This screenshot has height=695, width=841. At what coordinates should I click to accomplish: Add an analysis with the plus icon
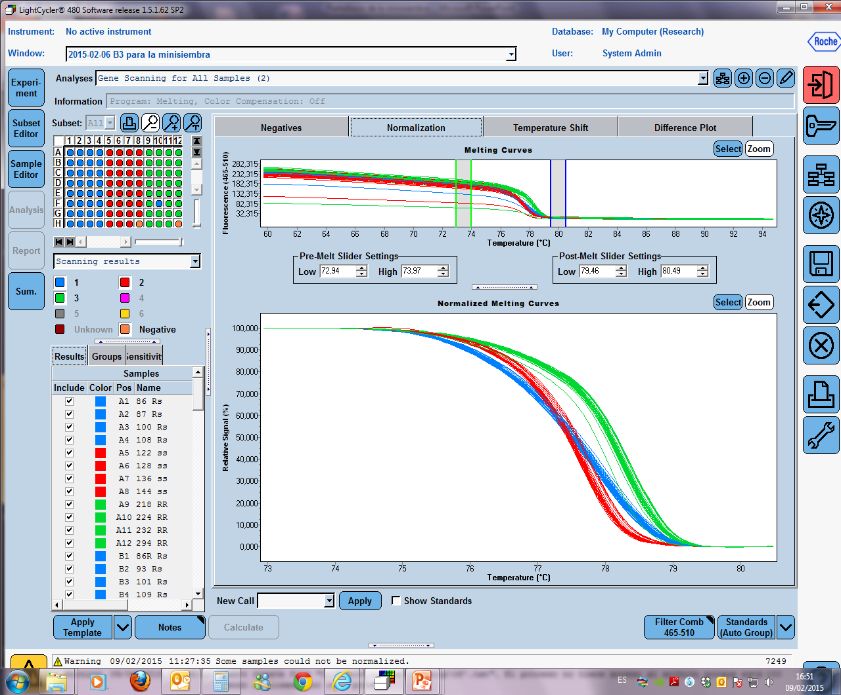point(743,78)
